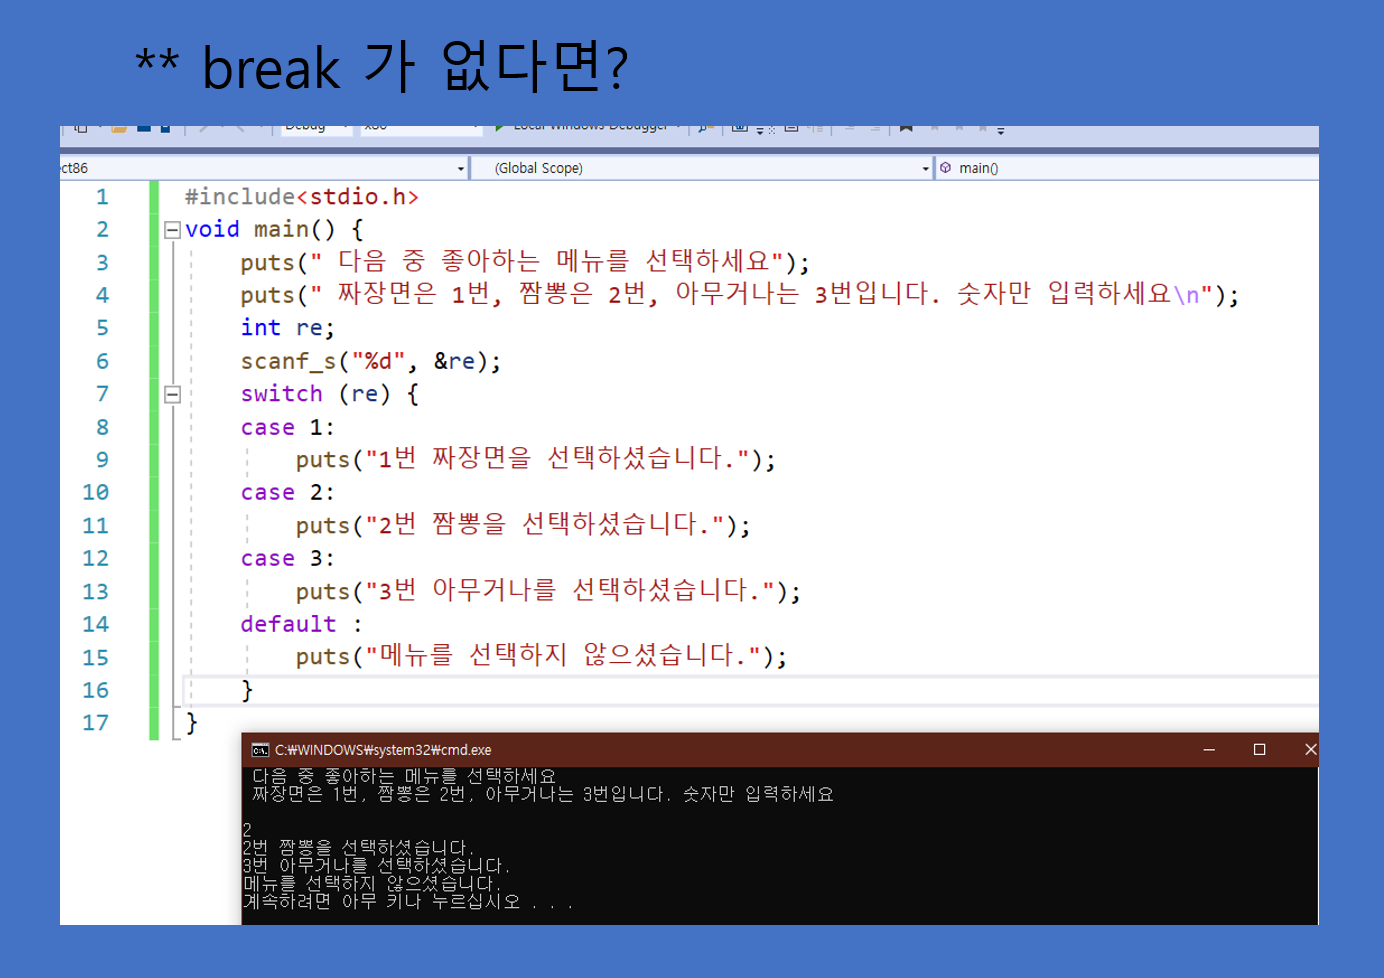Click the cmd.exe icon in console title bar
The height and width of the screenshot is (978, 1384).
[260, 750]
